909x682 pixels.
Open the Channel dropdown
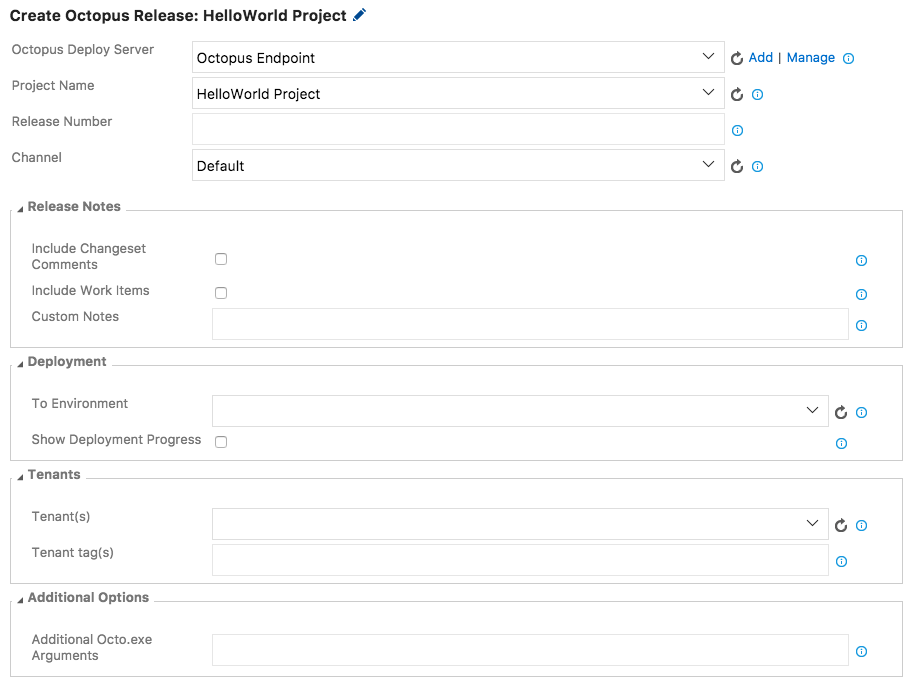458,165
